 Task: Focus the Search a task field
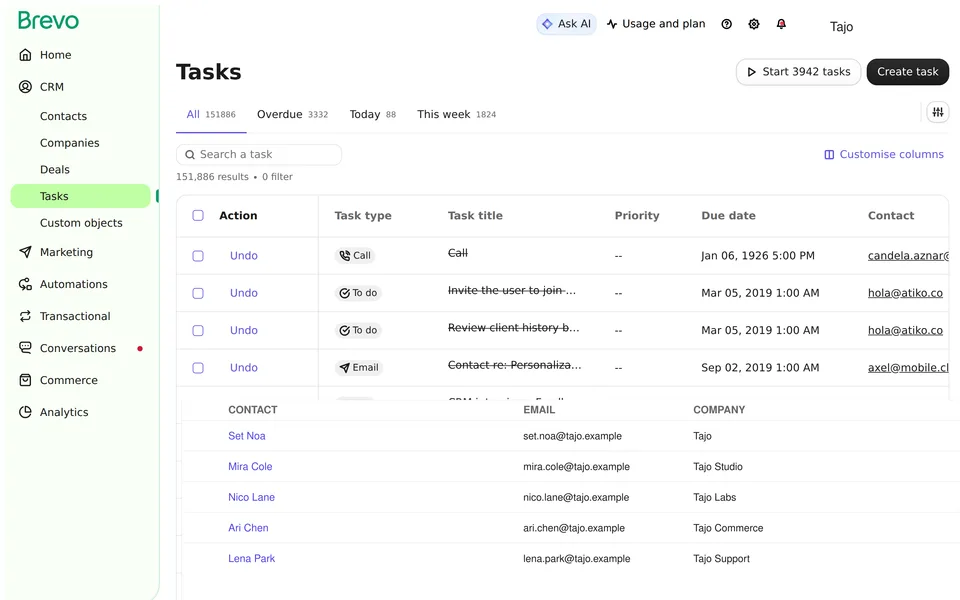click(259, 154)
